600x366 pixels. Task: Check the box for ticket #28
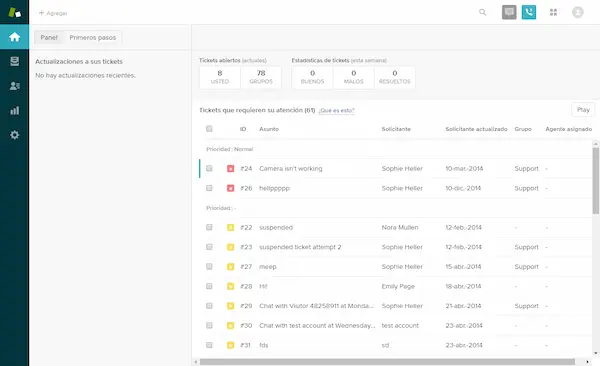[x=209, y=286]
